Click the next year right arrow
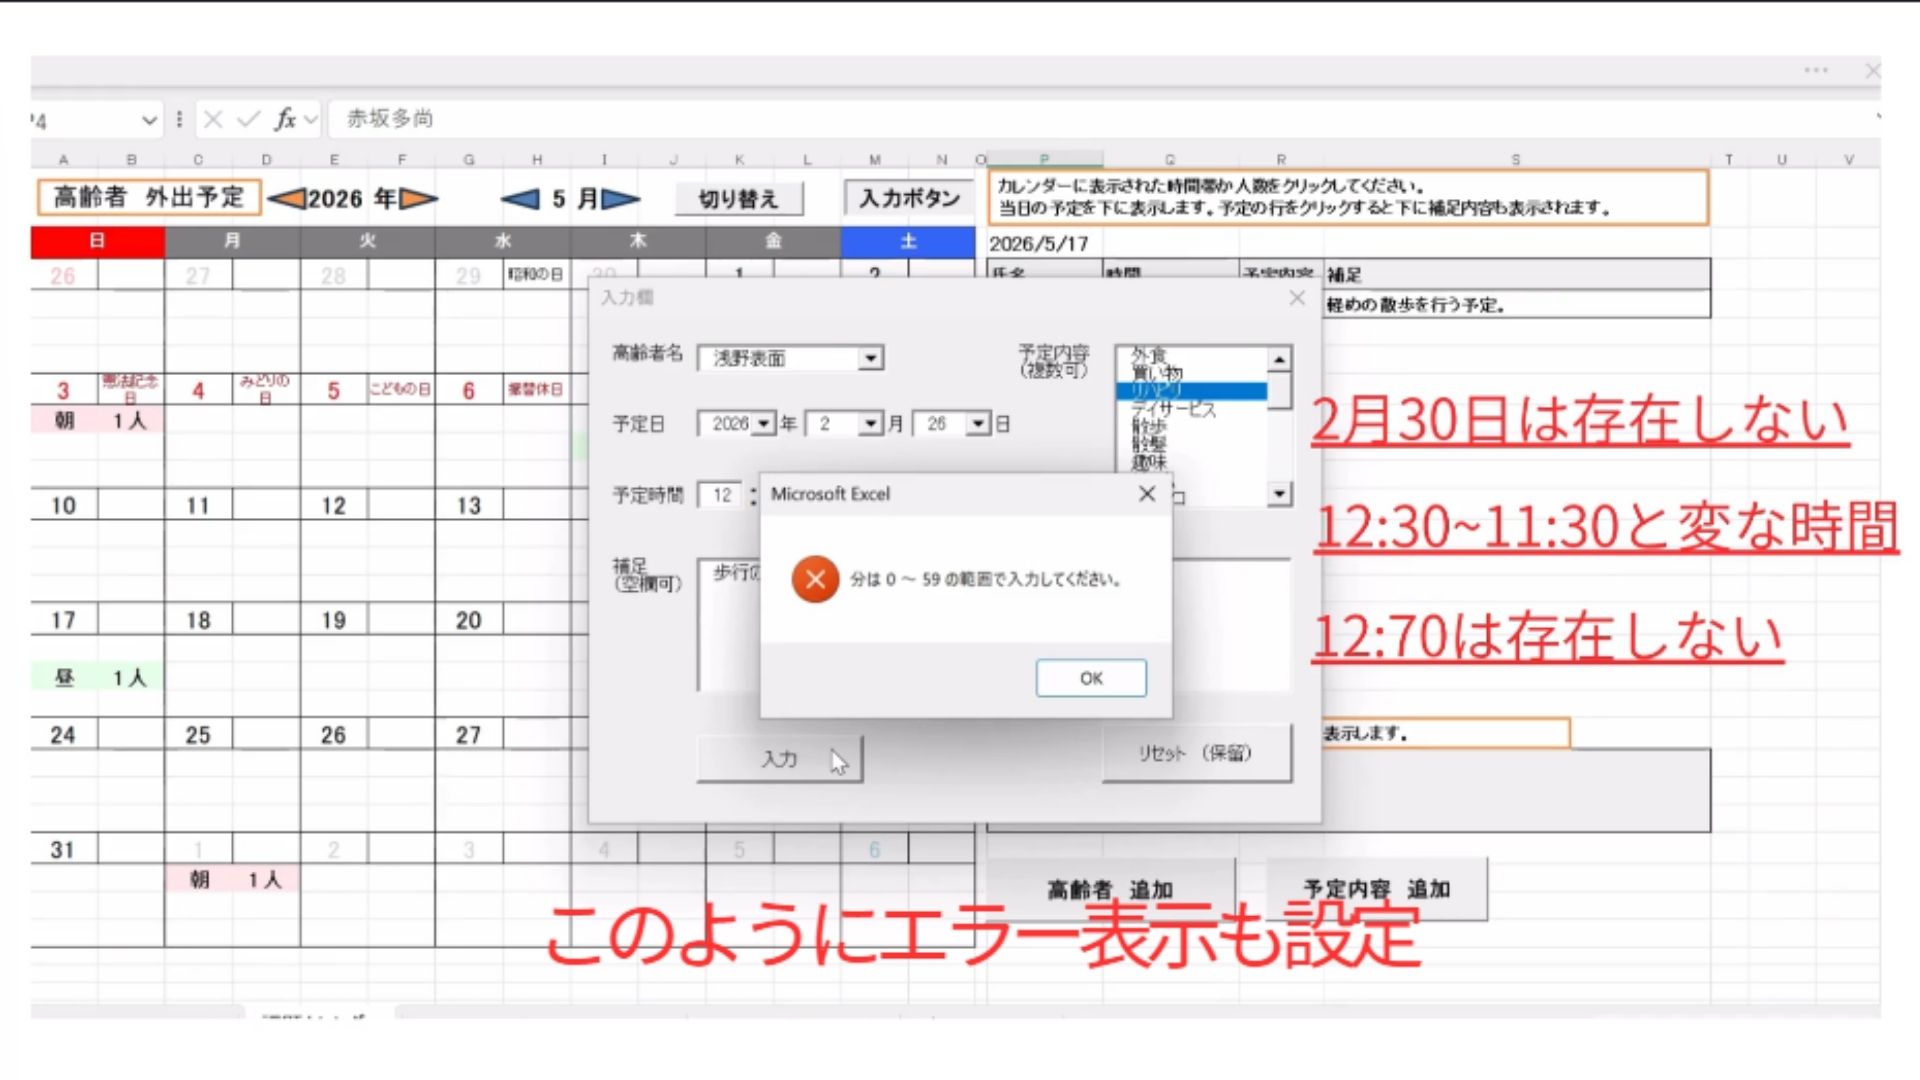 (418, 199)
